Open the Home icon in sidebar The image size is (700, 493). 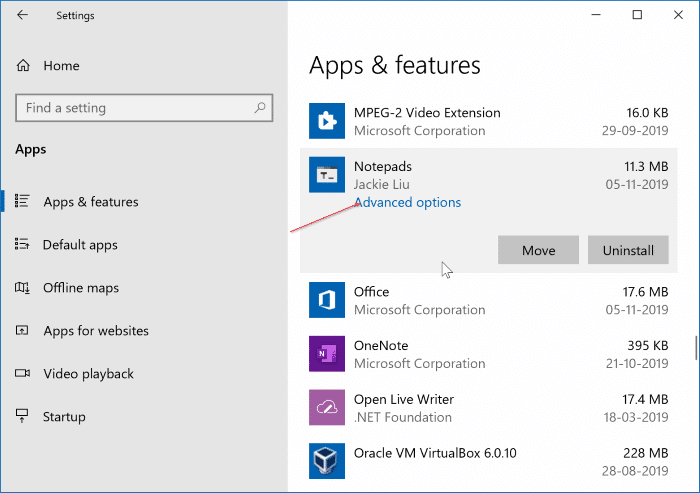click(23, 66)
